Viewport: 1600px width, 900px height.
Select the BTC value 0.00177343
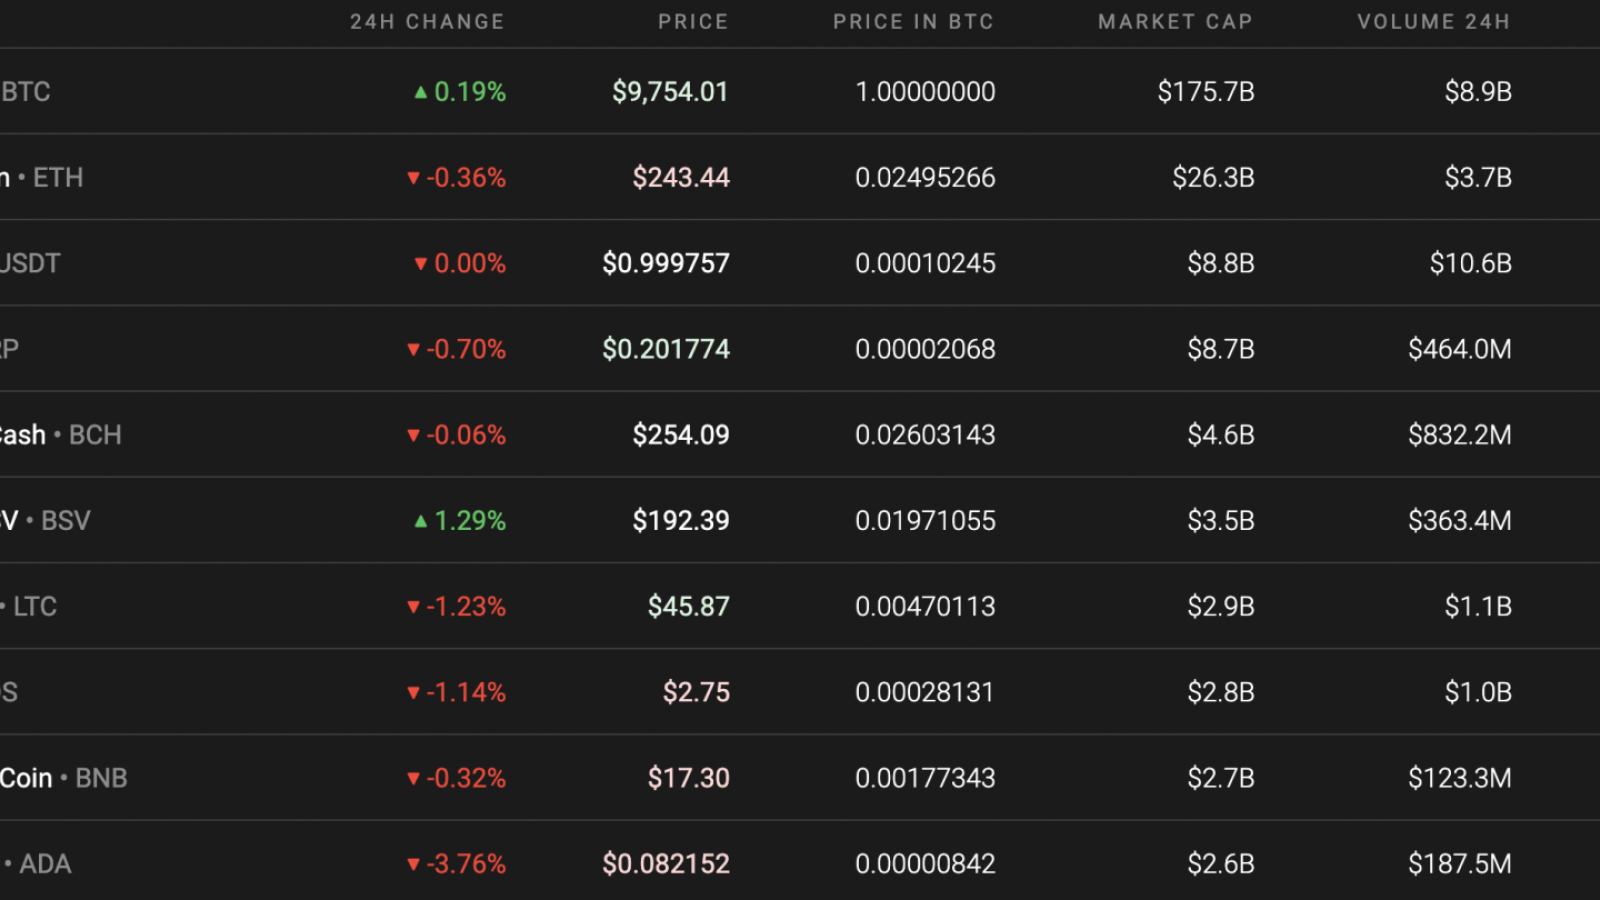pos(925,778)
